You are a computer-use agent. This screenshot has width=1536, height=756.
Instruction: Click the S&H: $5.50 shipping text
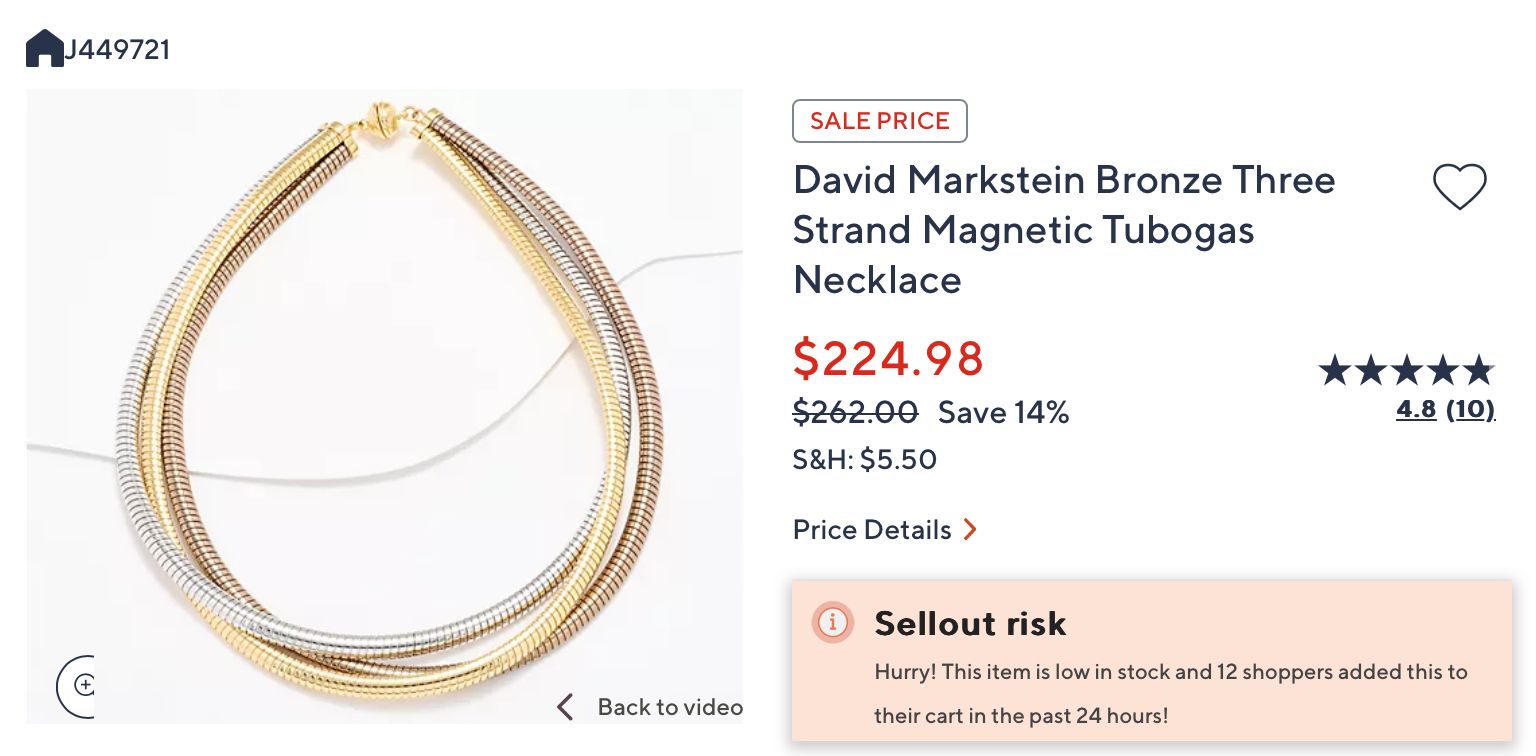pos(864,460)
